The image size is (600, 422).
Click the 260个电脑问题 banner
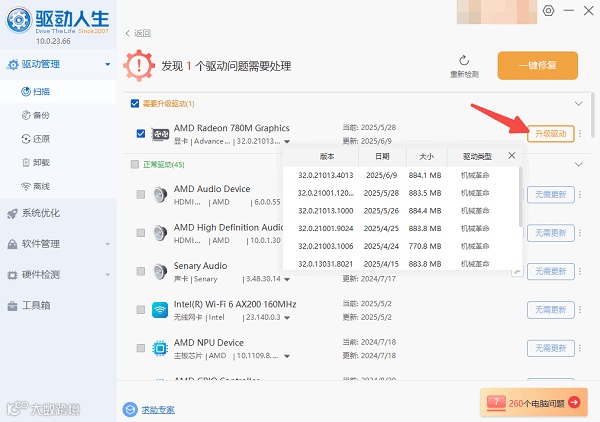pyautogui.click(x=534, y=402)
